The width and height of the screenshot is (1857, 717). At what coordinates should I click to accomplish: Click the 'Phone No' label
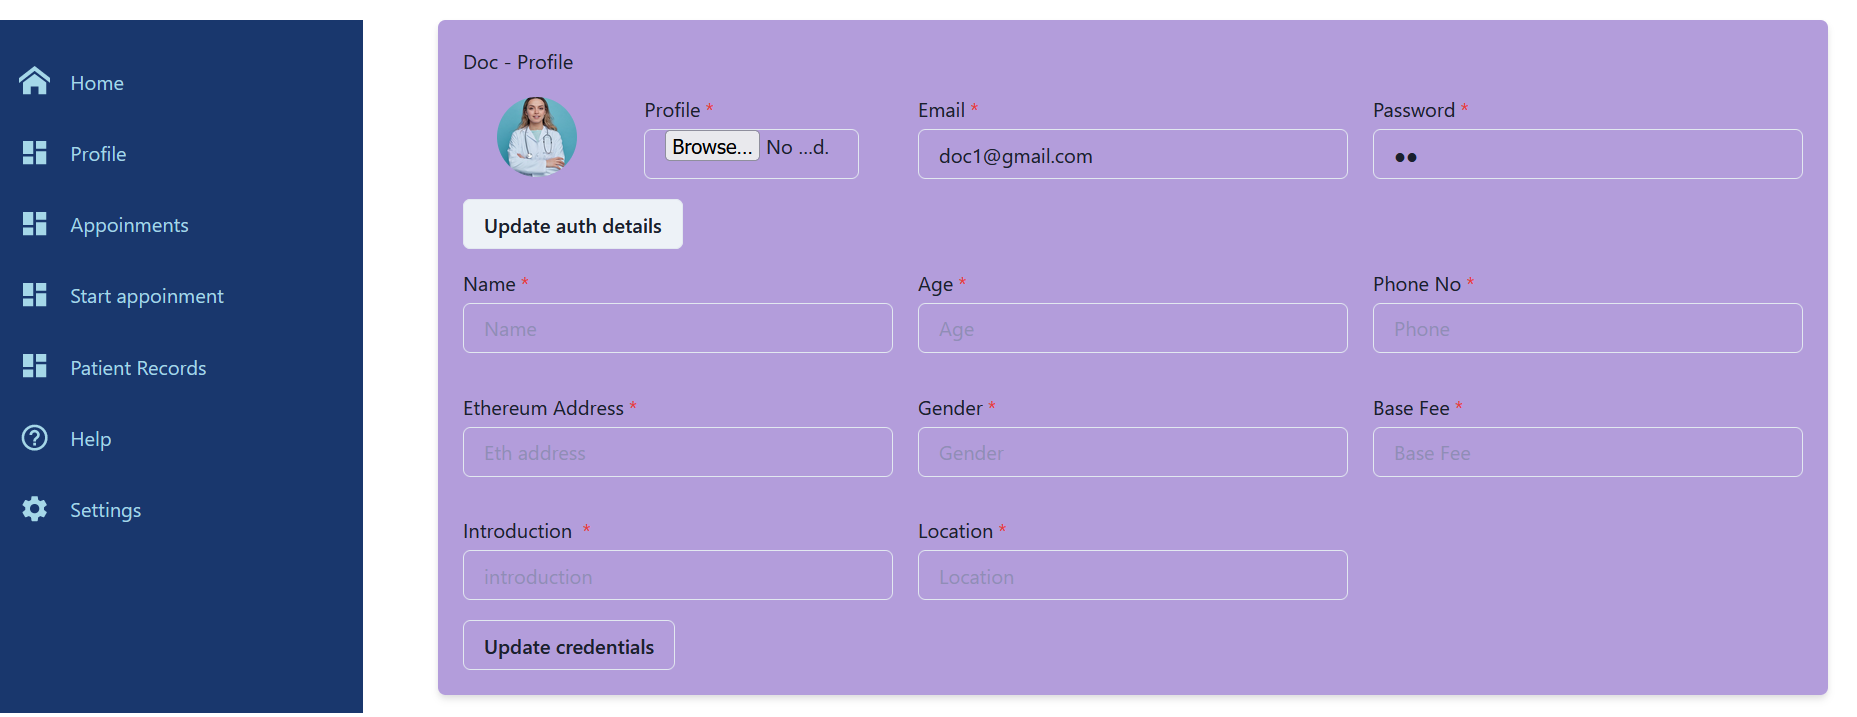1417,284
